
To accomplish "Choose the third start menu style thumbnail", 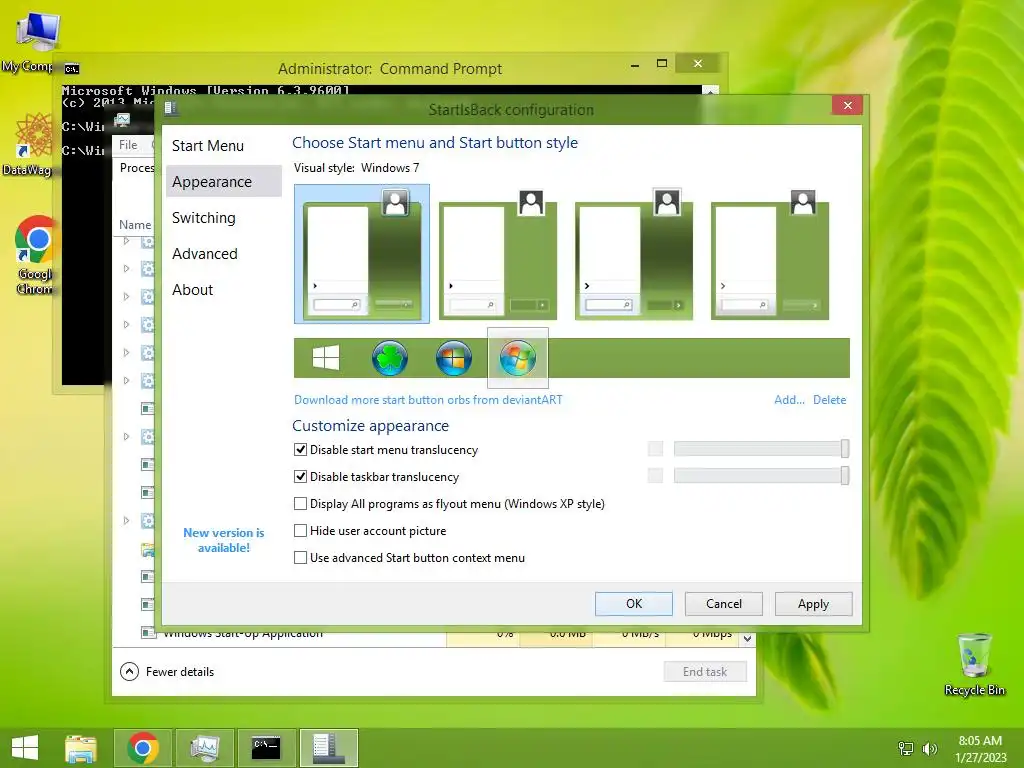I will point(633,253).
